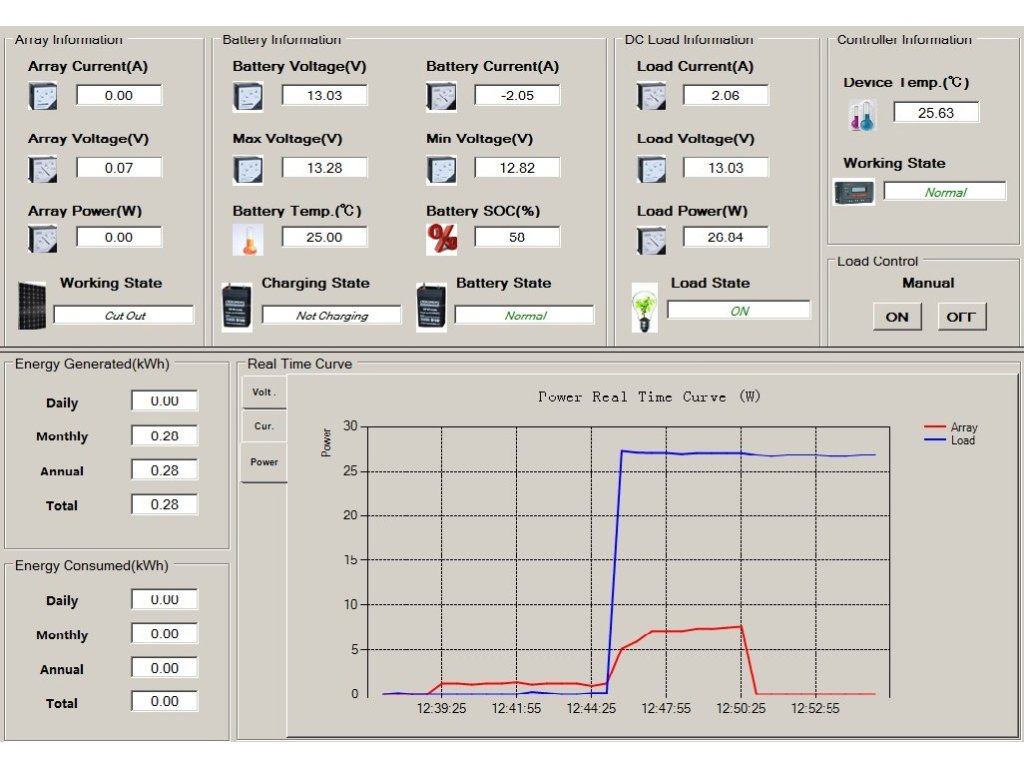Click the Load Current value field
This screenshot has width=1024, height=768.
click(x=725, y=96)
